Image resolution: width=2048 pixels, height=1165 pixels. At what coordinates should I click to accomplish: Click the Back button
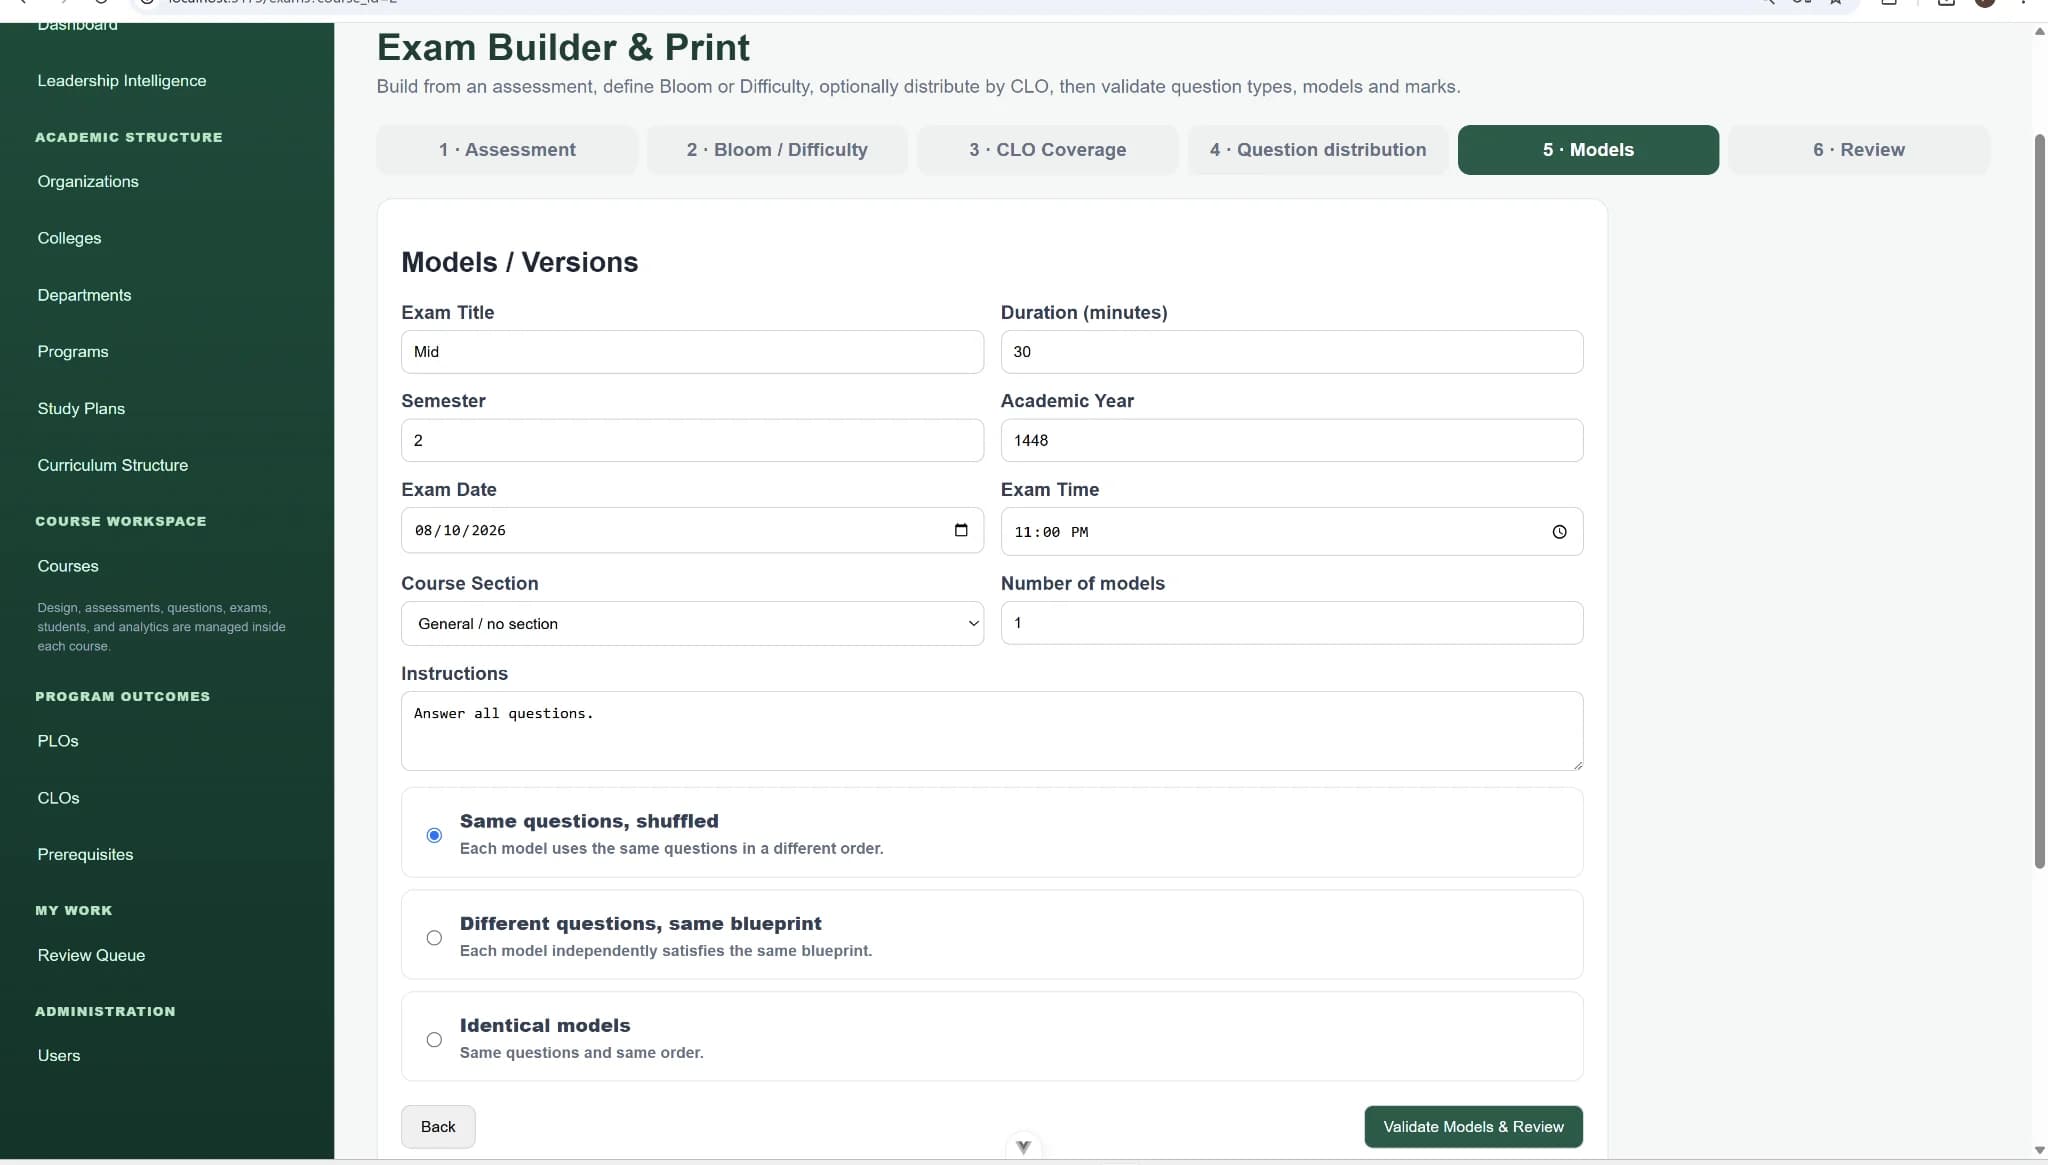(x=438, y=1126)
